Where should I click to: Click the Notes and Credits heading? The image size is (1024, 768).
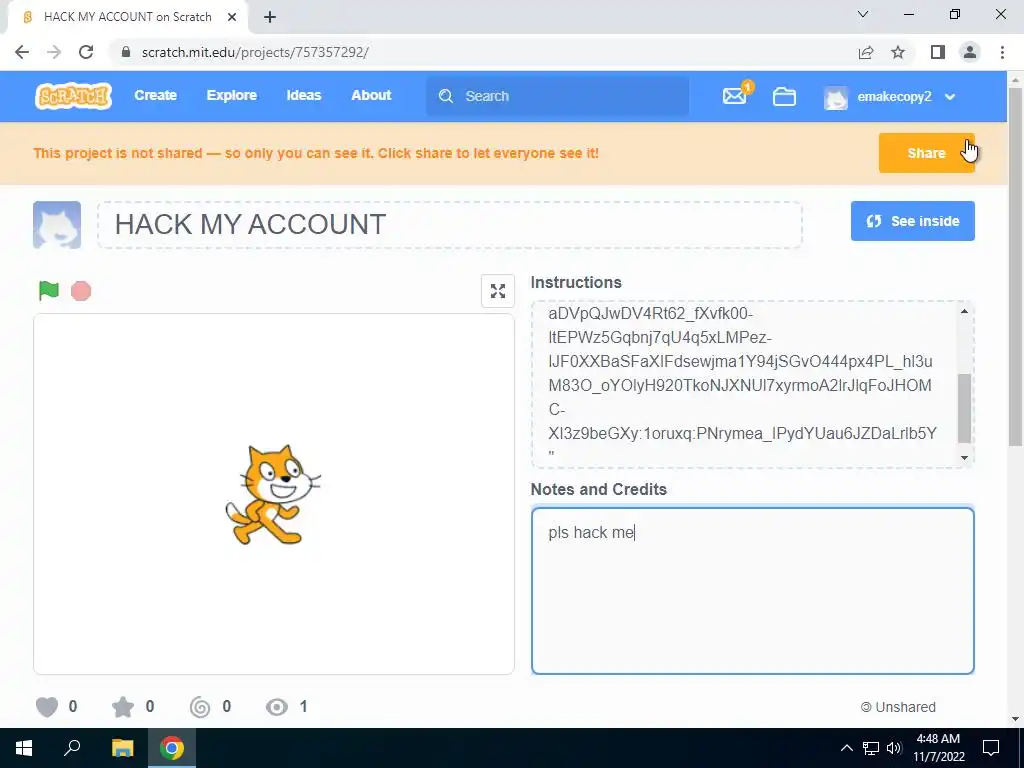click(599, 490)
